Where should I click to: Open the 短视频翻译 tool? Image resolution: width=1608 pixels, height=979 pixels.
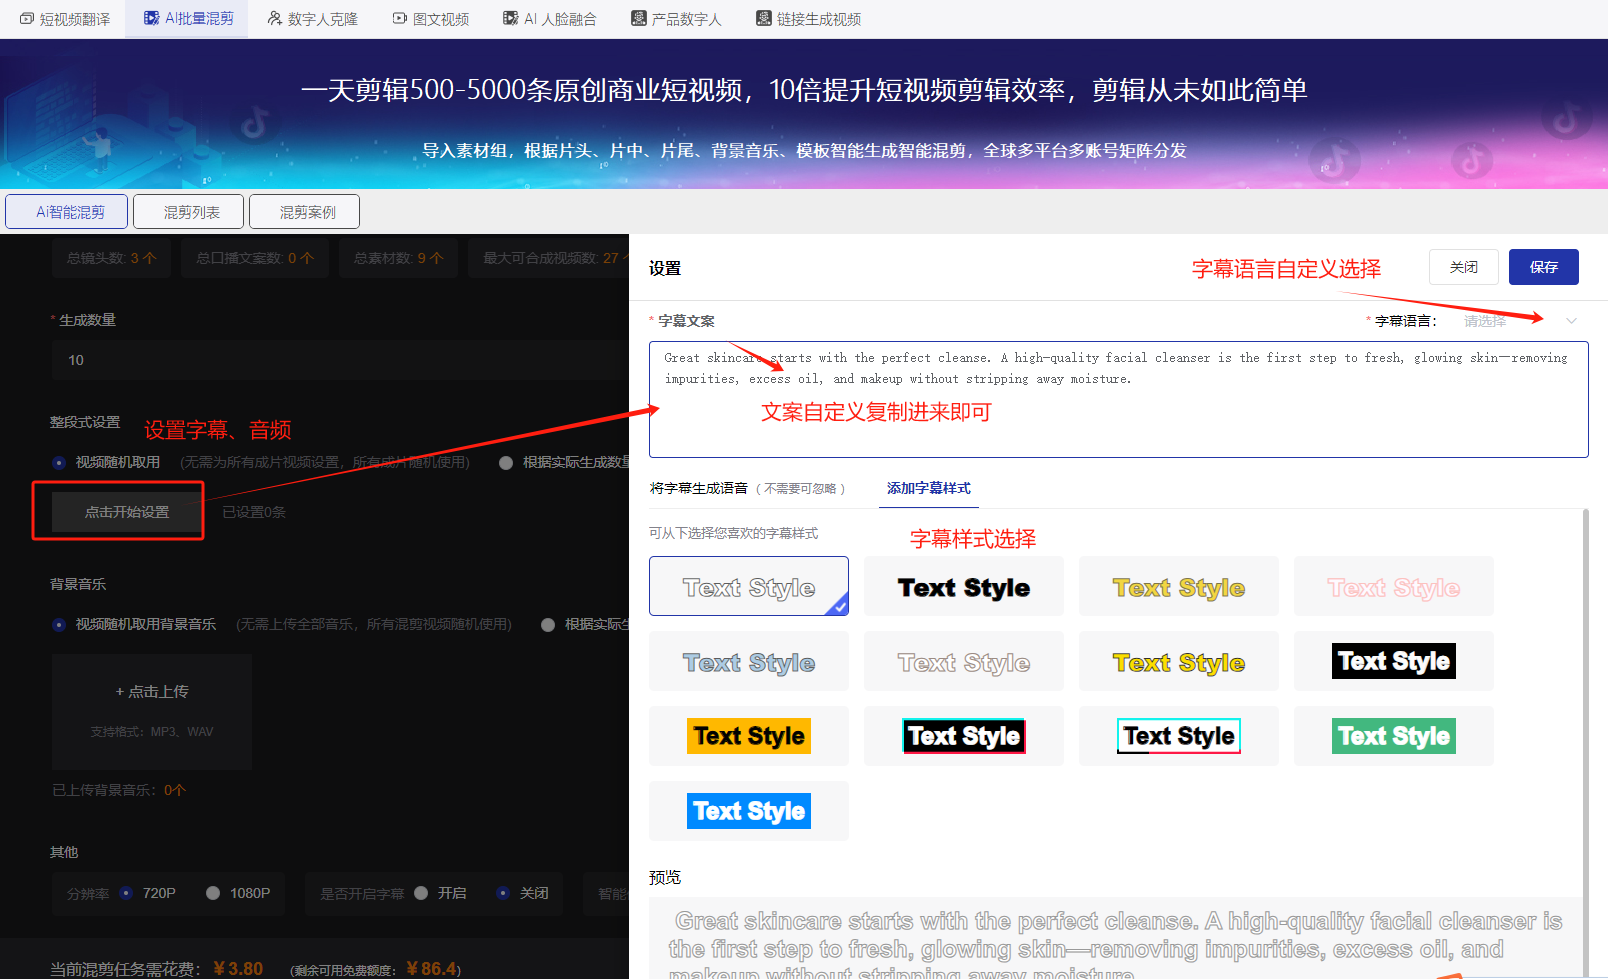tap(64, 18)
